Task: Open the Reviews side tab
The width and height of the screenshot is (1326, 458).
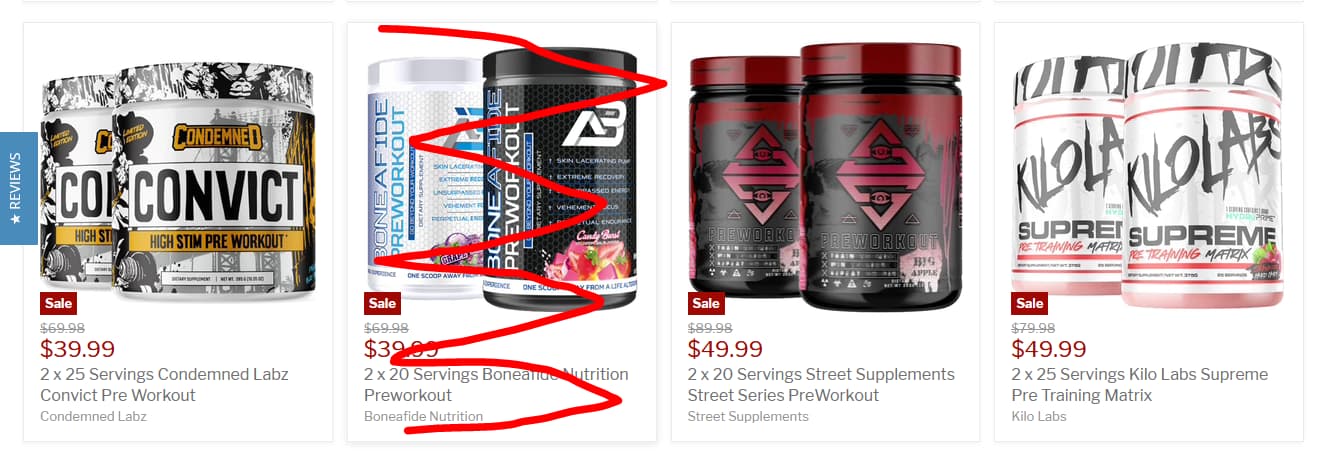Action: click(19, 188)
